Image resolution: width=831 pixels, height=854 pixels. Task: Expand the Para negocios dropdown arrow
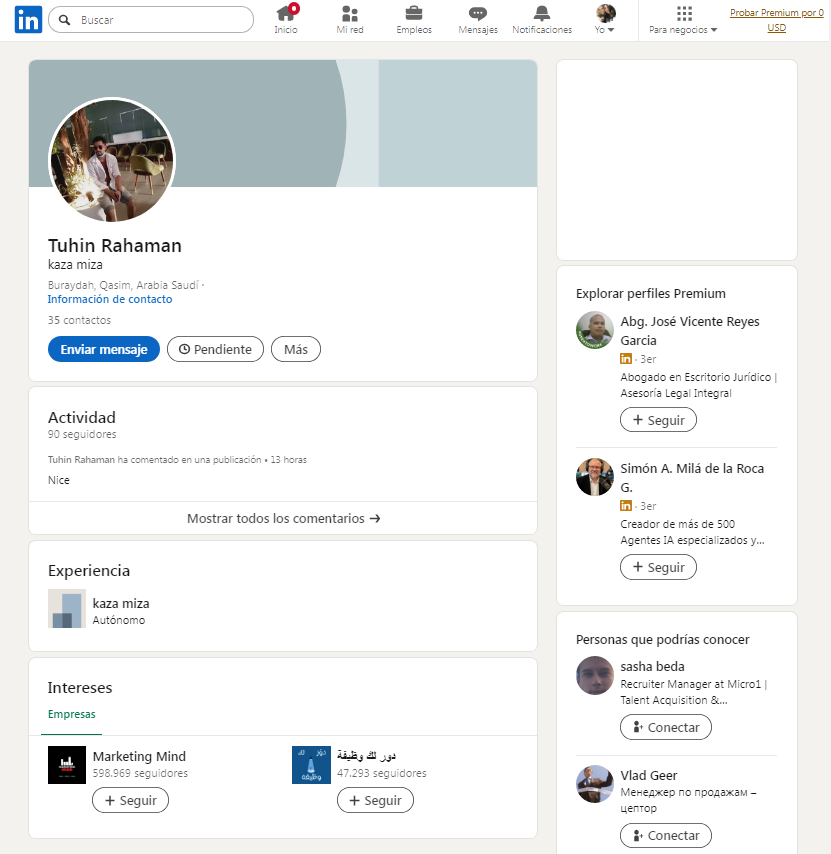pyautogui.click(x=714, y=30)
